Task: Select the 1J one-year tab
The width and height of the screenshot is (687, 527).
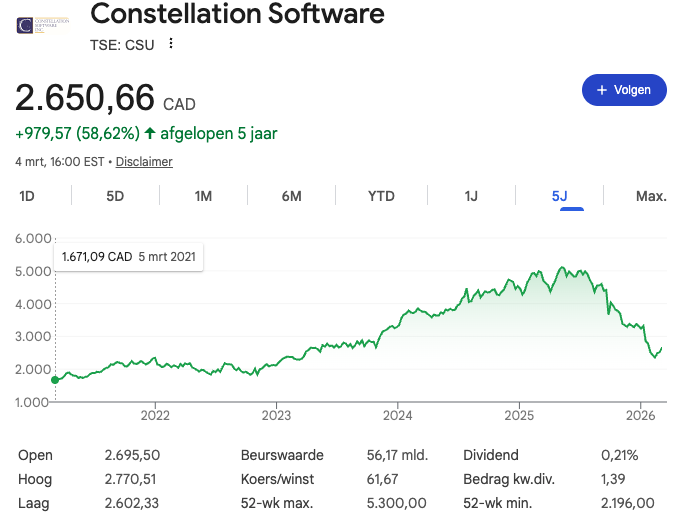Action: pyautogui.click(x=471, y=196)
